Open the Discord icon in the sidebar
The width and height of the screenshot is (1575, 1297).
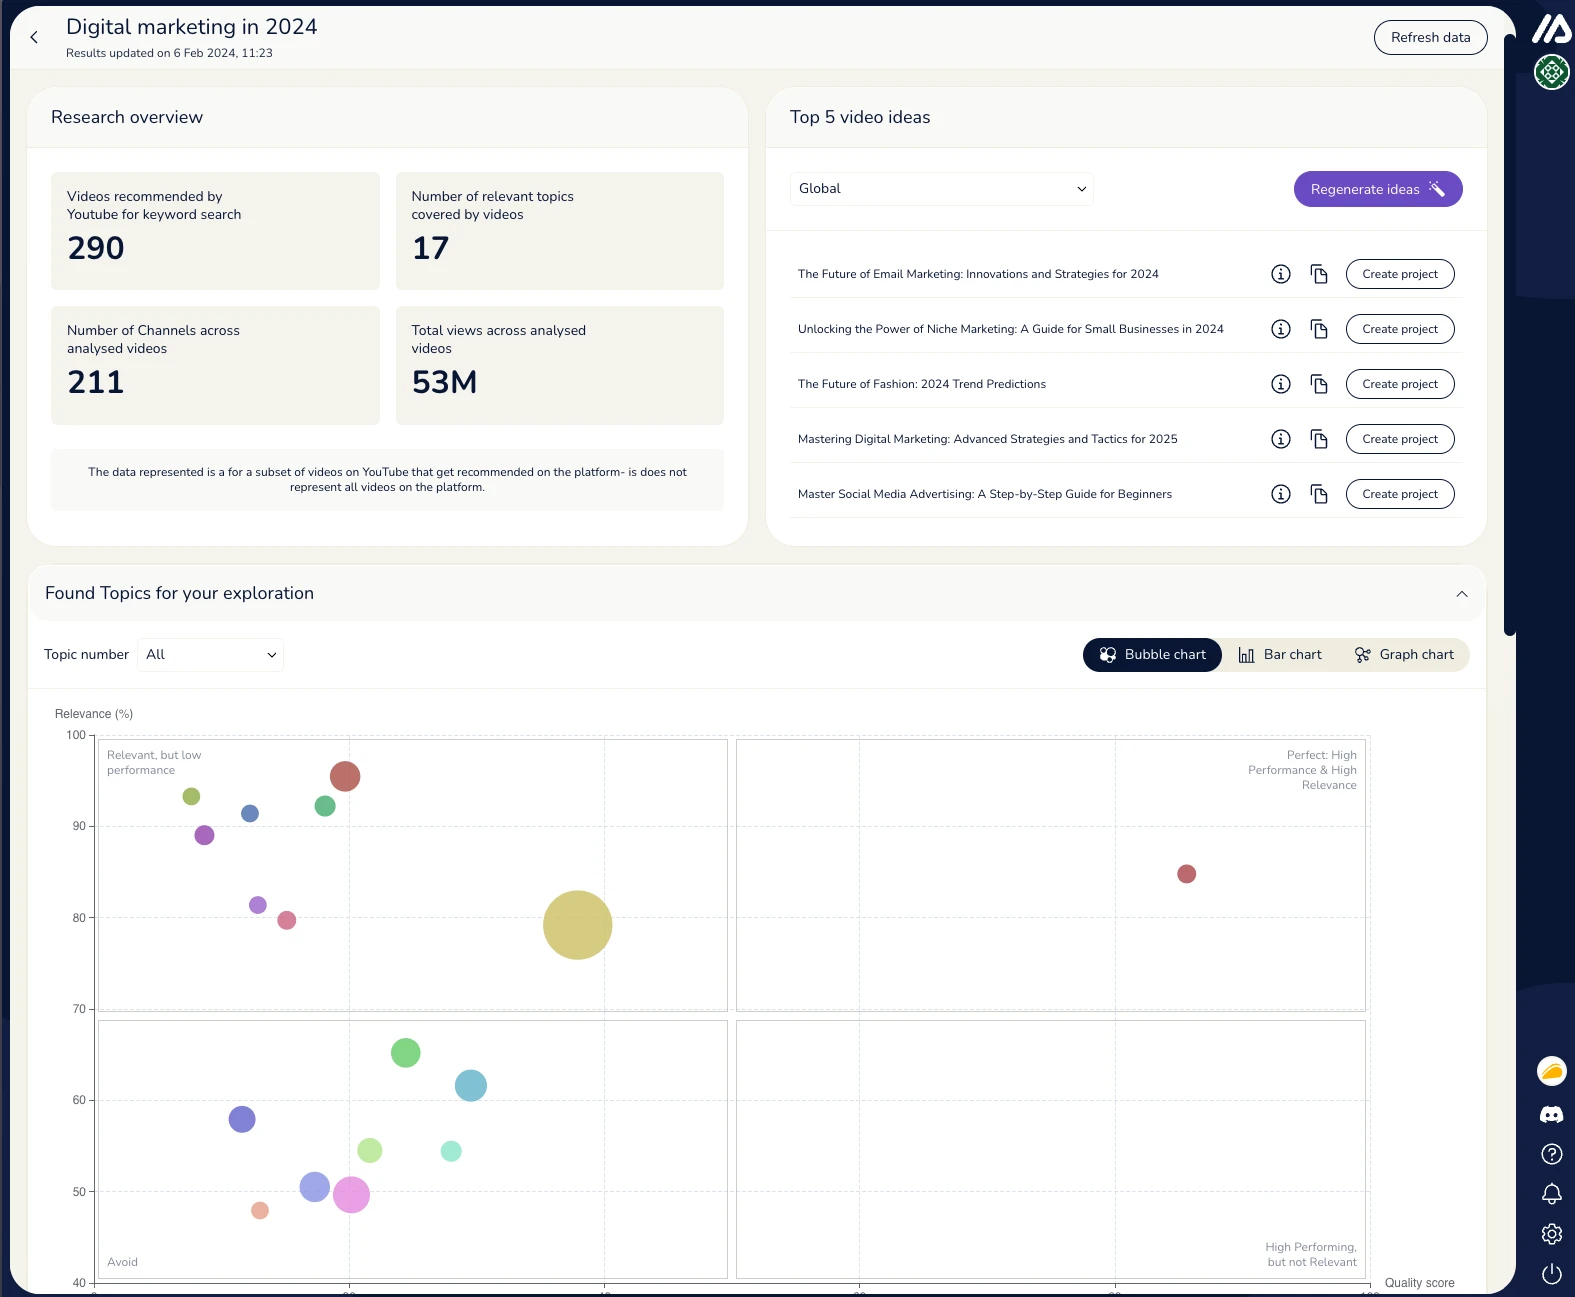click(x=1551, y=1114)
